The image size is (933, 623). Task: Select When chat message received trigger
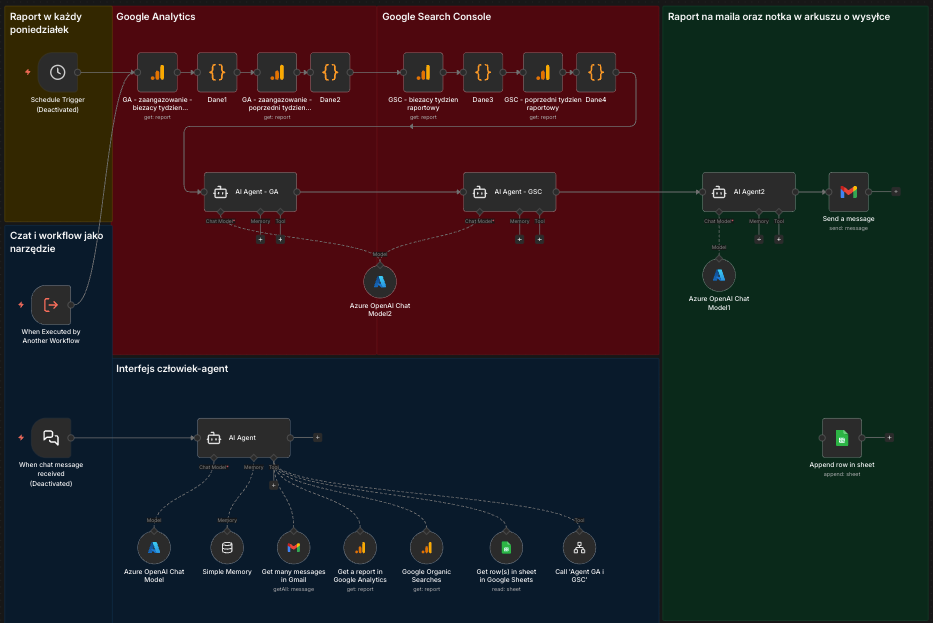coord(51,438)
